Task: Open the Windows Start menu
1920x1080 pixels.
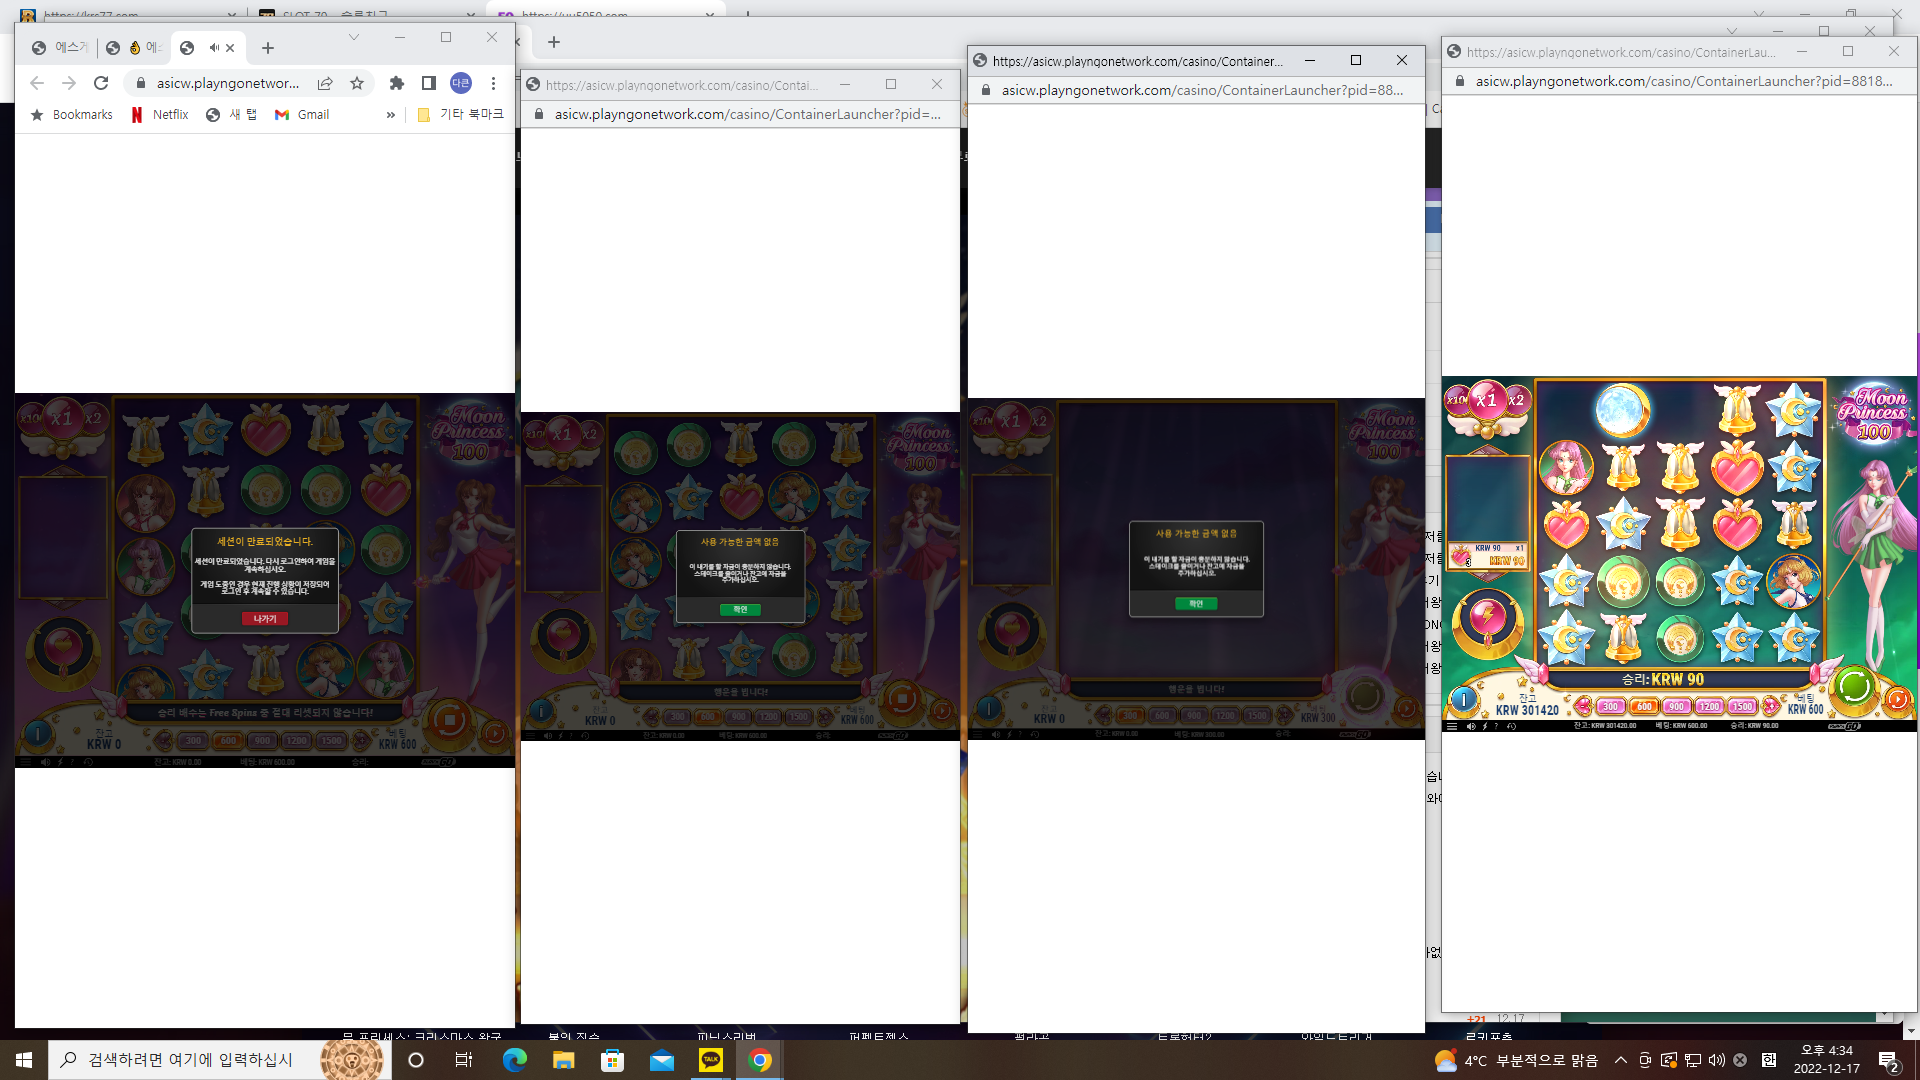Action: (24, 1060)
